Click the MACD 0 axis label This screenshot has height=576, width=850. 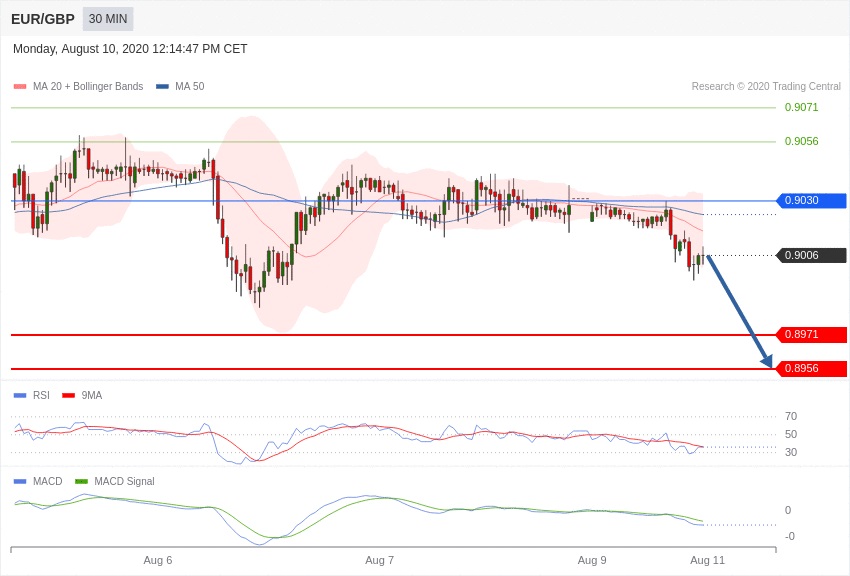788,510
